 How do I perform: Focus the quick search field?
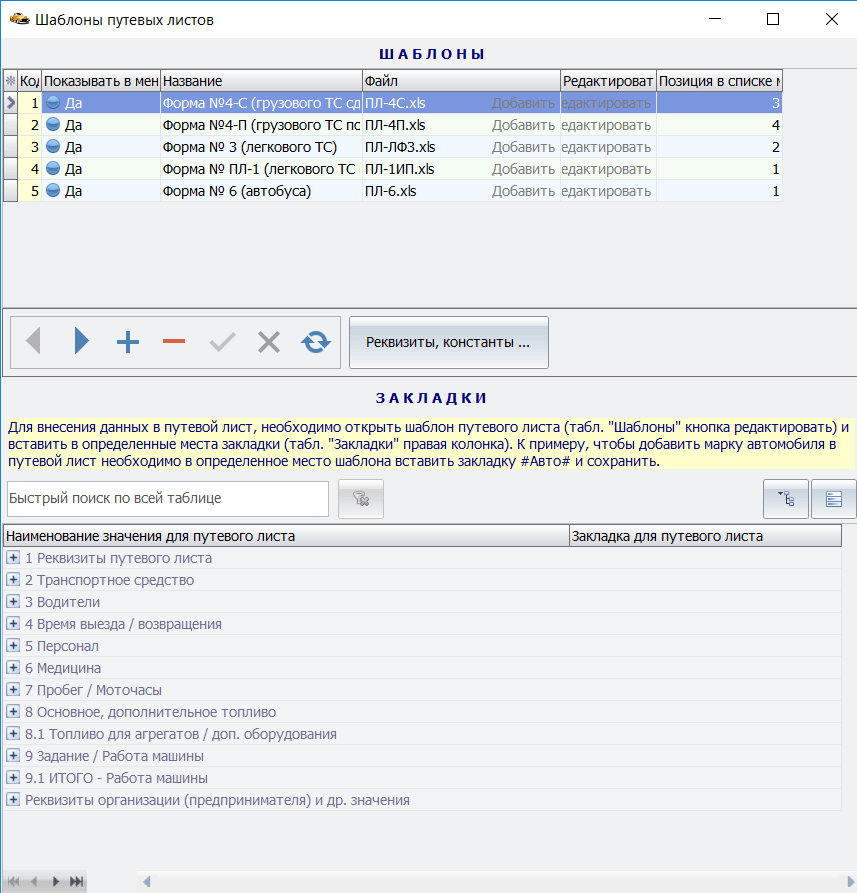[x=168, y=499]
